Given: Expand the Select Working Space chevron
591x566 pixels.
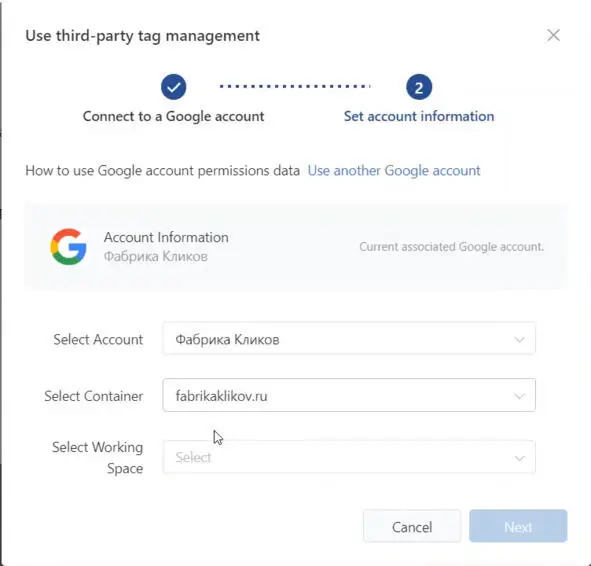Looking at the screenshot, I should point(520,458).
